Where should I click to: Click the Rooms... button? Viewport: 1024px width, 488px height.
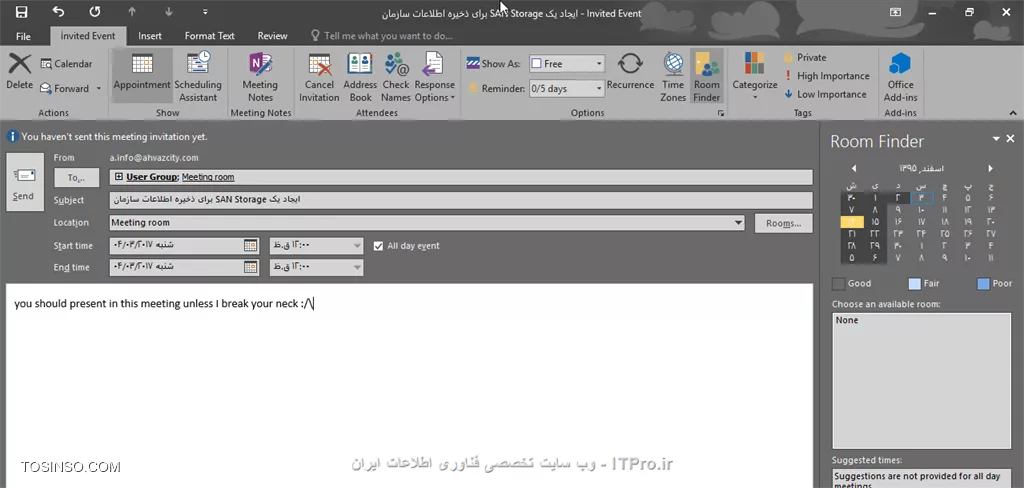tap(784, 223)
